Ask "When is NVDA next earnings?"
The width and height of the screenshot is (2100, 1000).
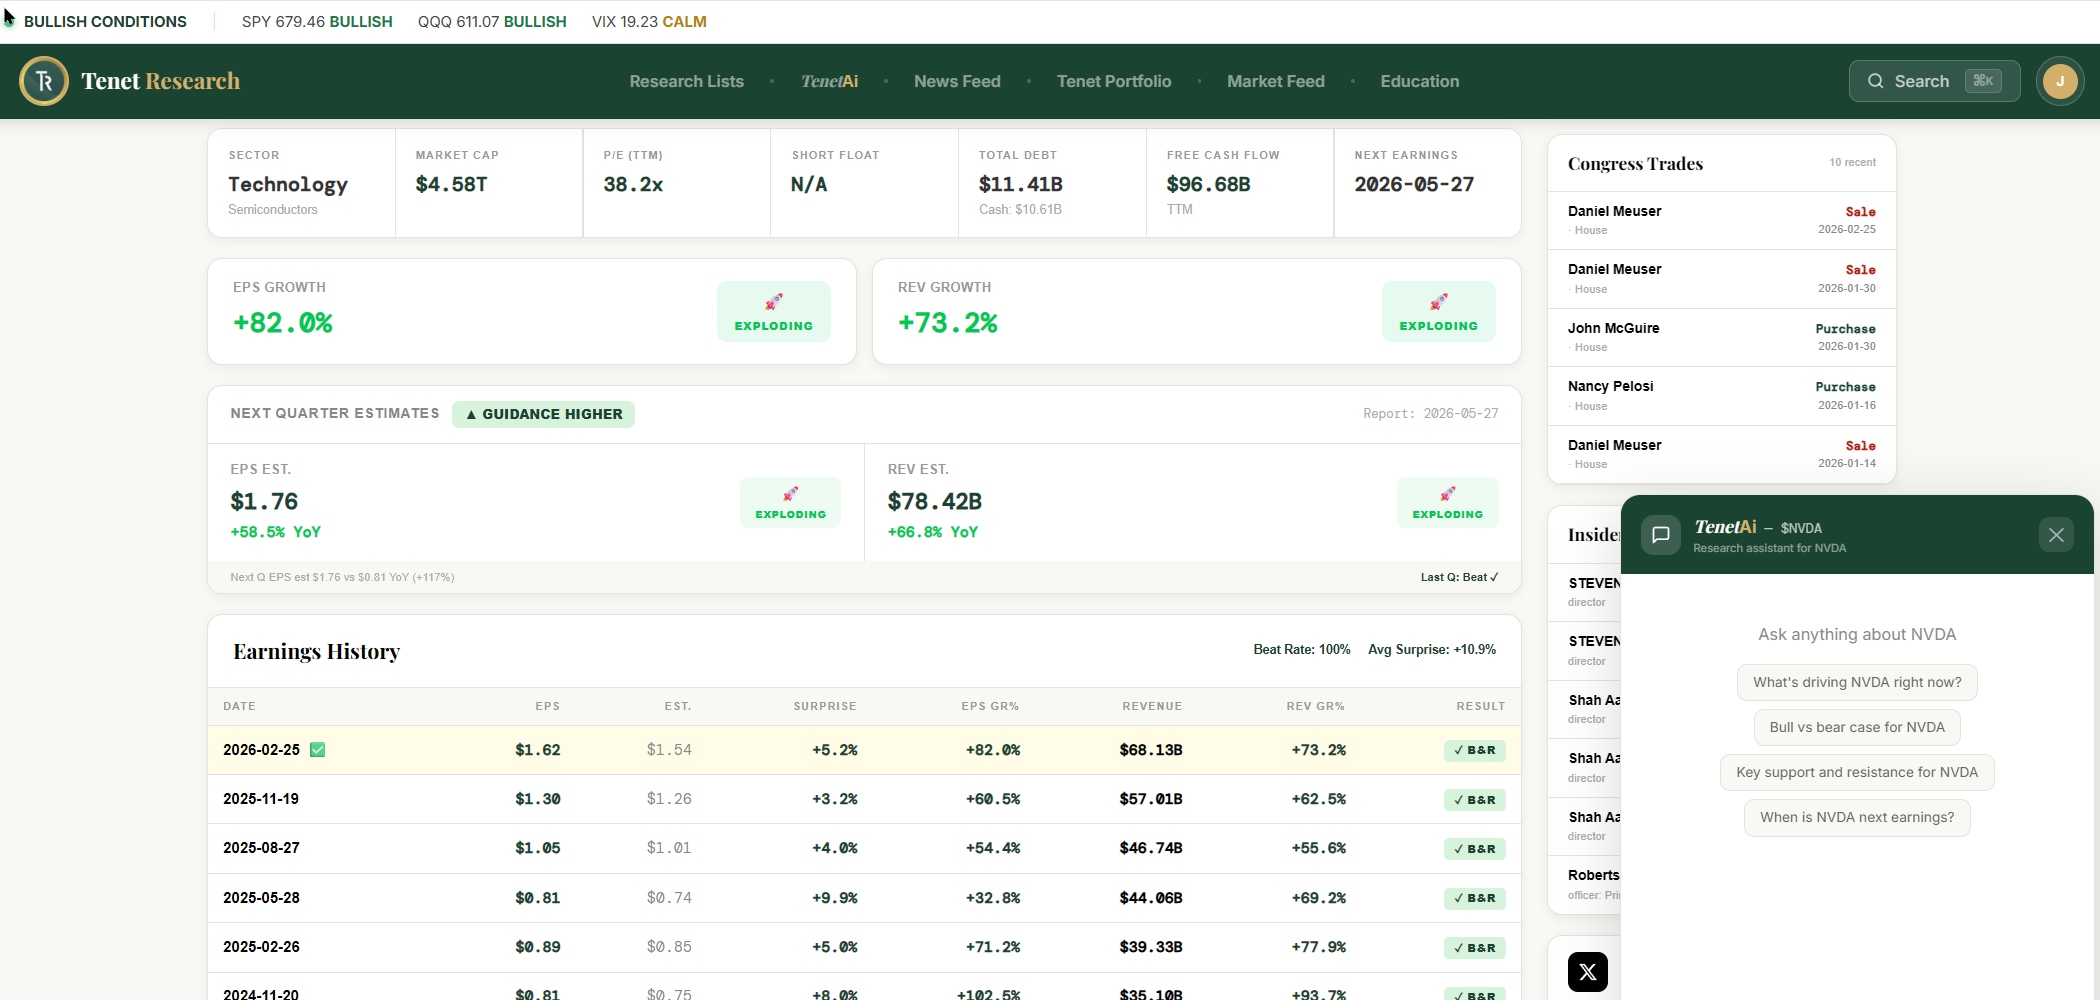tap(1857, 817)
